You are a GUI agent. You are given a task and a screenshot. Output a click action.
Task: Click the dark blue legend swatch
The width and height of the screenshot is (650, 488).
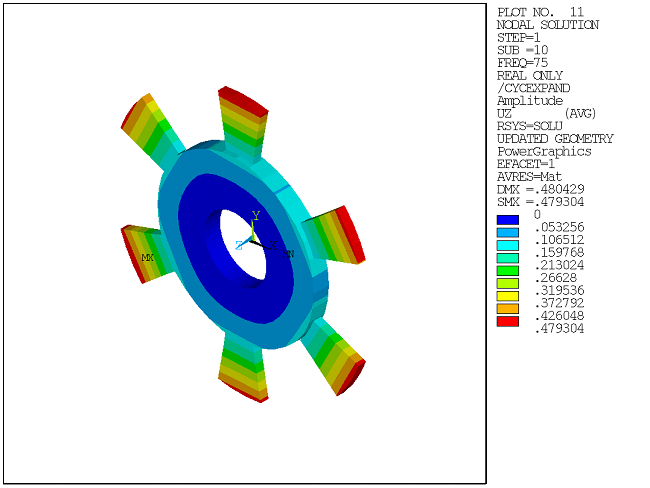coord(508,220)
